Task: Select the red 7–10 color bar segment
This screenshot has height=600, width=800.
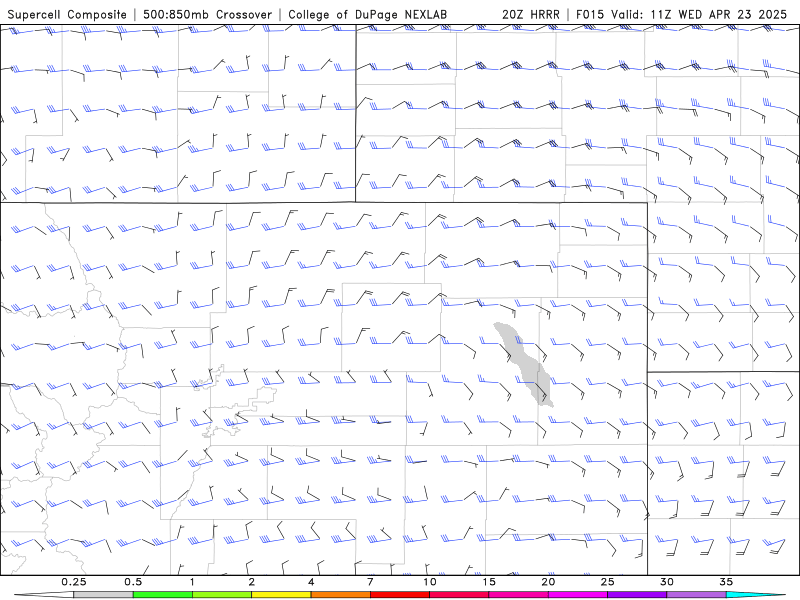Action: click(x=400, y=595)
